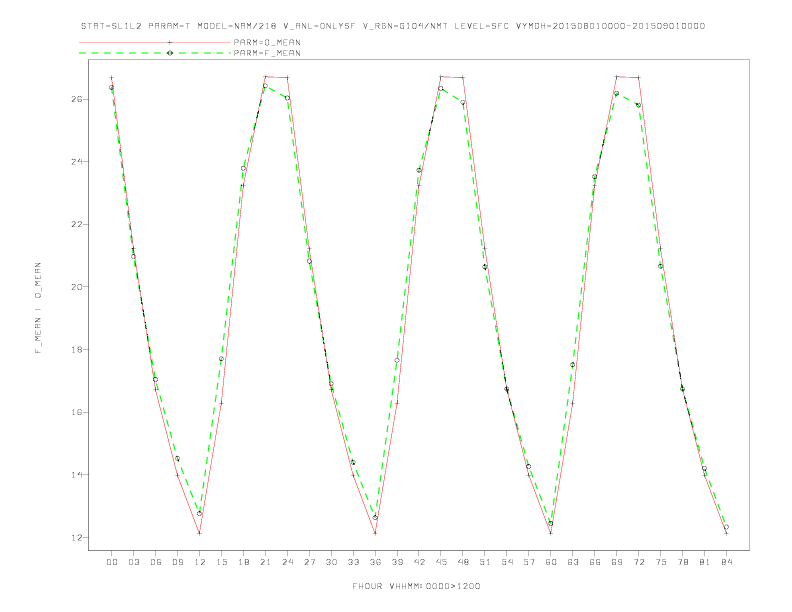Click x-axis forecast hour label 09

[177, 562]
